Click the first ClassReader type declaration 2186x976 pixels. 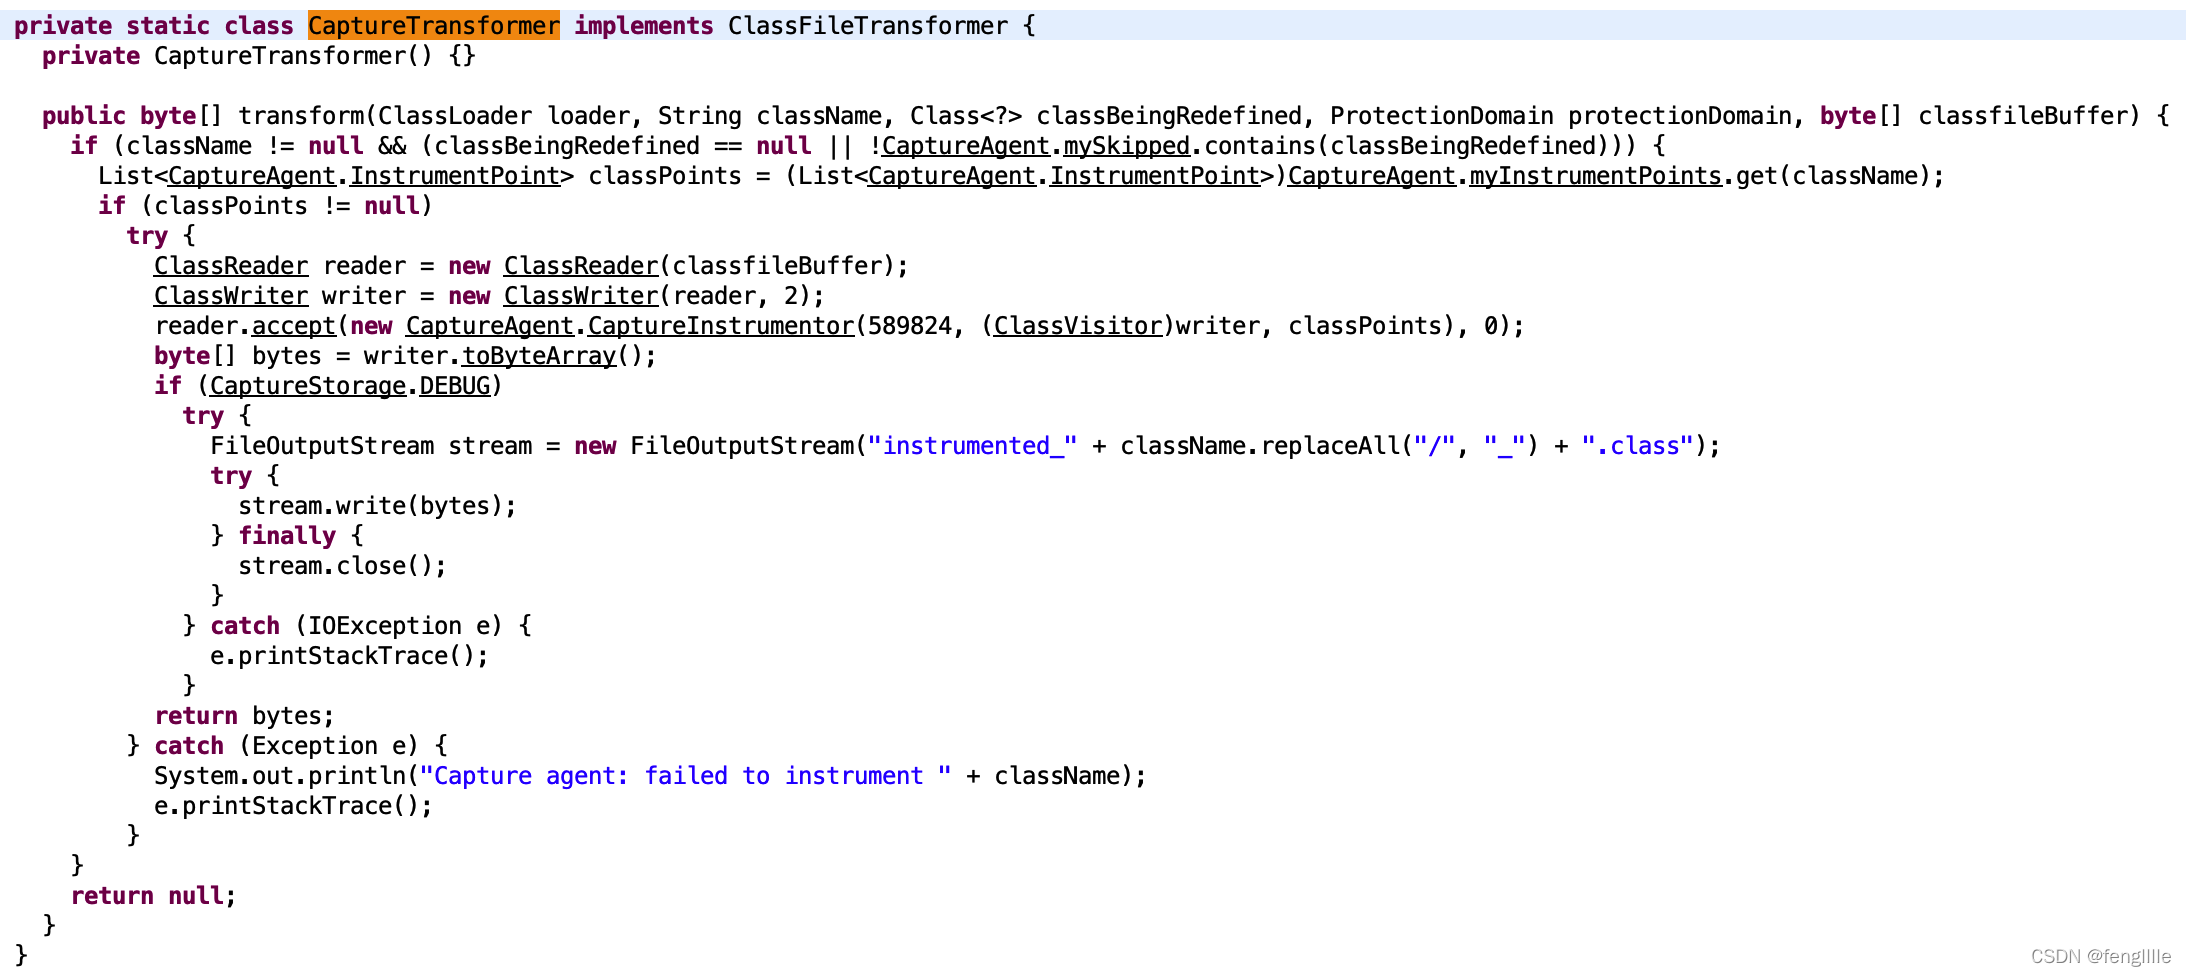tap(231, 266)
